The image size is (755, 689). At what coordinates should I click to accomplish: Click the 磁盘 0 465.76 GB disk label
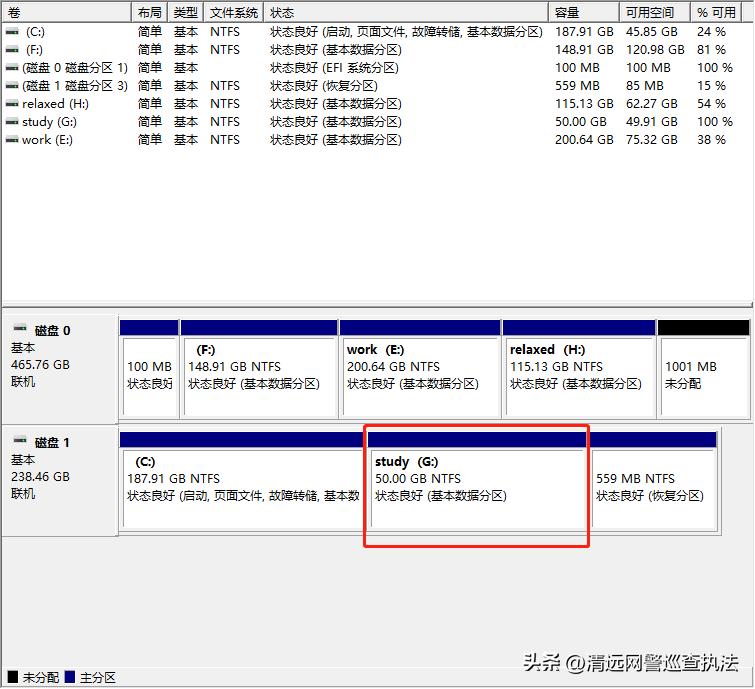coord(60,369)
